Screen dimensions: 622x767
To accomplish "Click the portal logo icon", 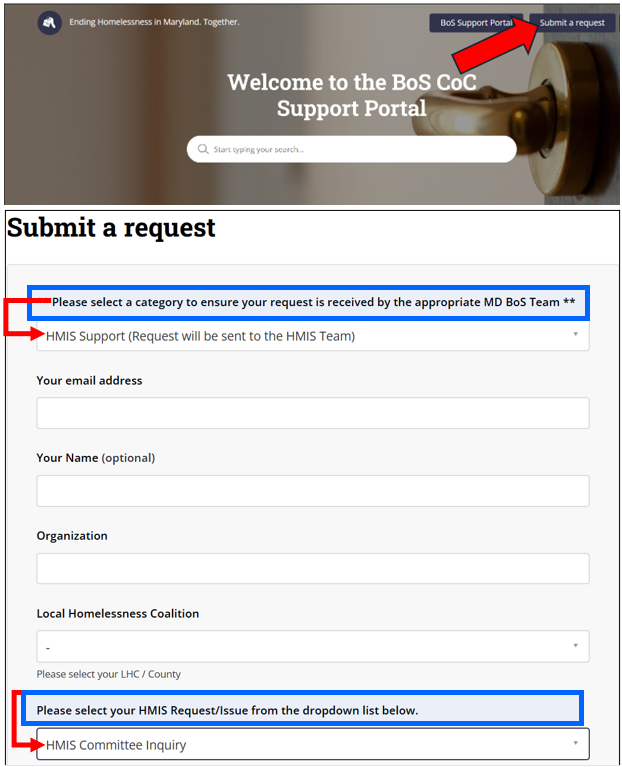I will pos(49,22).
